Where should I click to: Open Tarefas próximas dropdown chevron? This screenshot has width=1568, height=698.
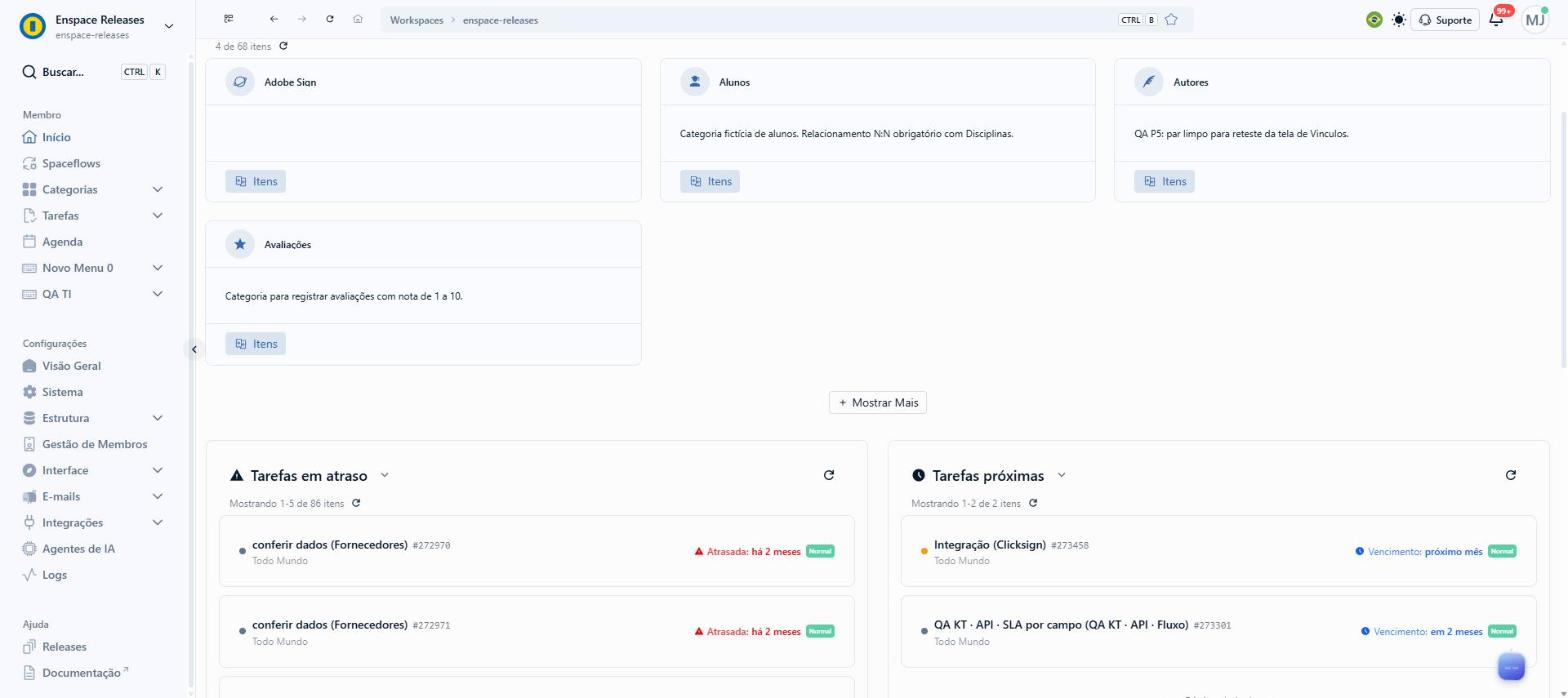pos(1062,475)
